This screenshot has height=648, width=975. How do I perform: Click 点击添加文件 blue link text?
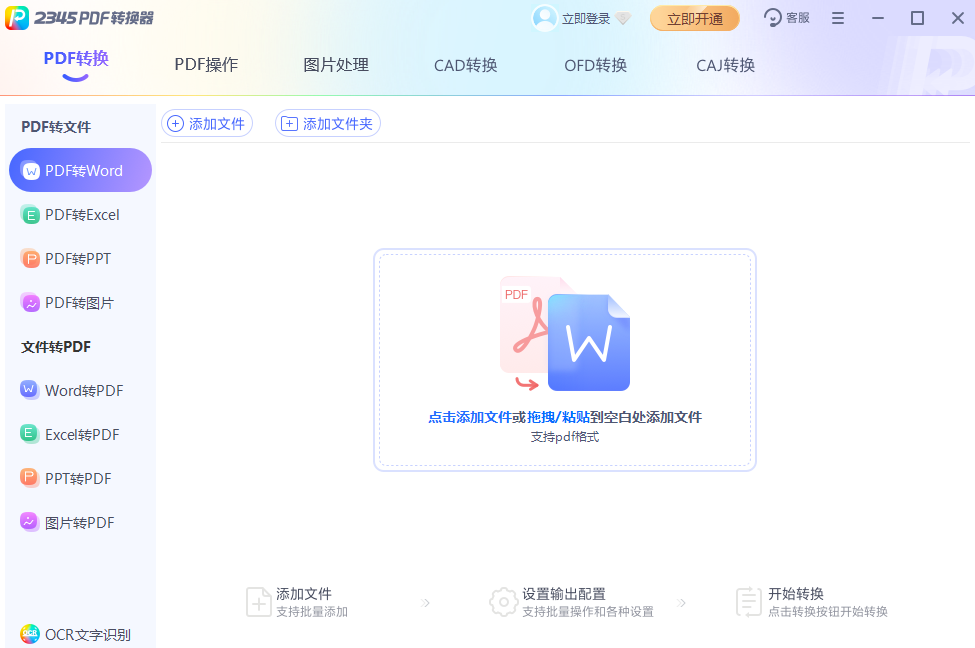[x=469, y=417]
